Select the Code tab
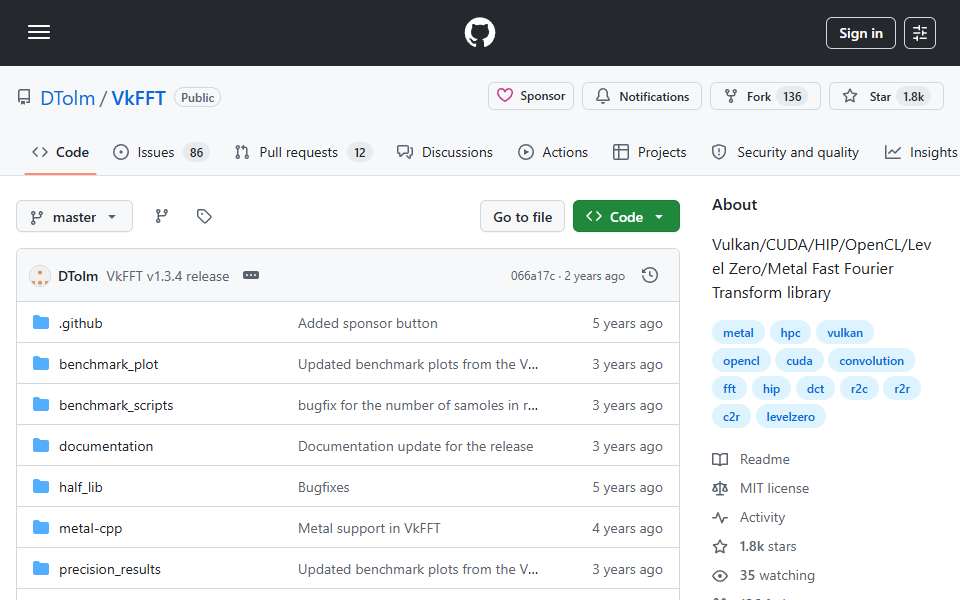Viewport: 960px width, 600px height. 61,152
